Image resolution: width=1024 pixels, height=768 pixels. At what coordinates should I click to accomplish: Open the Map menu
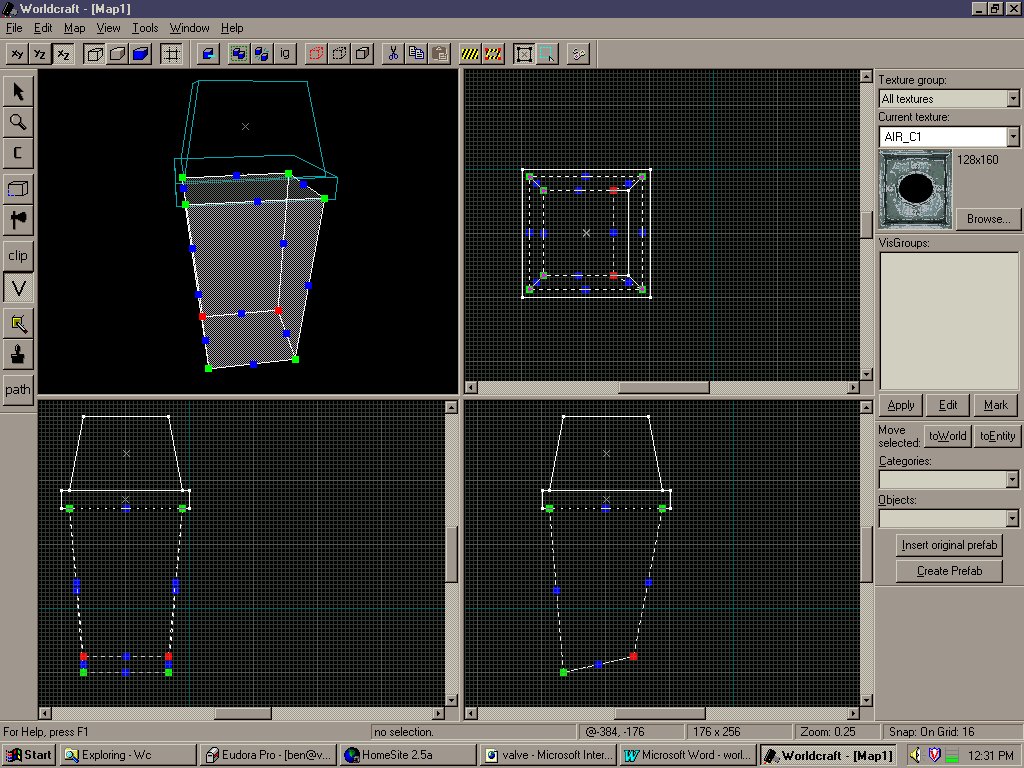pos(74,28)
